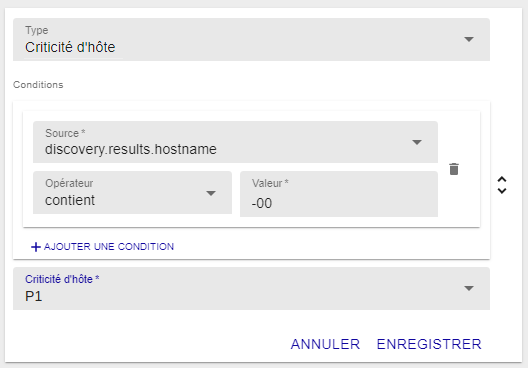Open the Type dropdown arrow
The height and width of the screenshot is (368, 528).
[469, 39]
